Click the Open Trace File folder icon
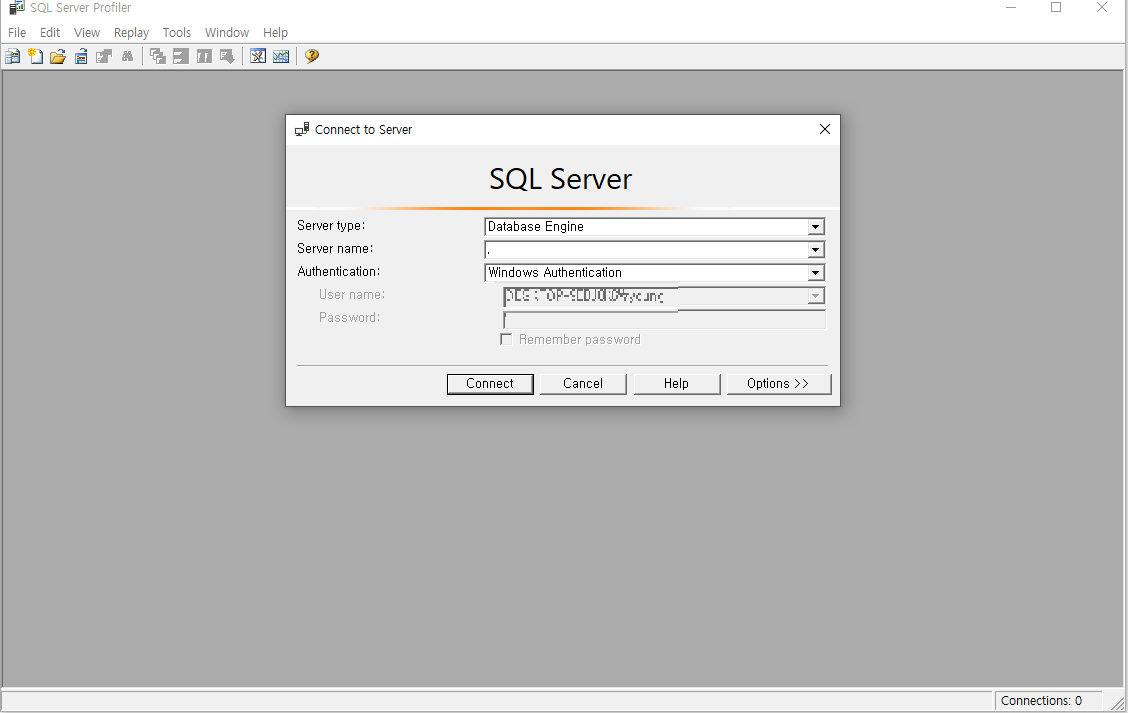Screen dimensions: 1128x713 coord(58,56)
